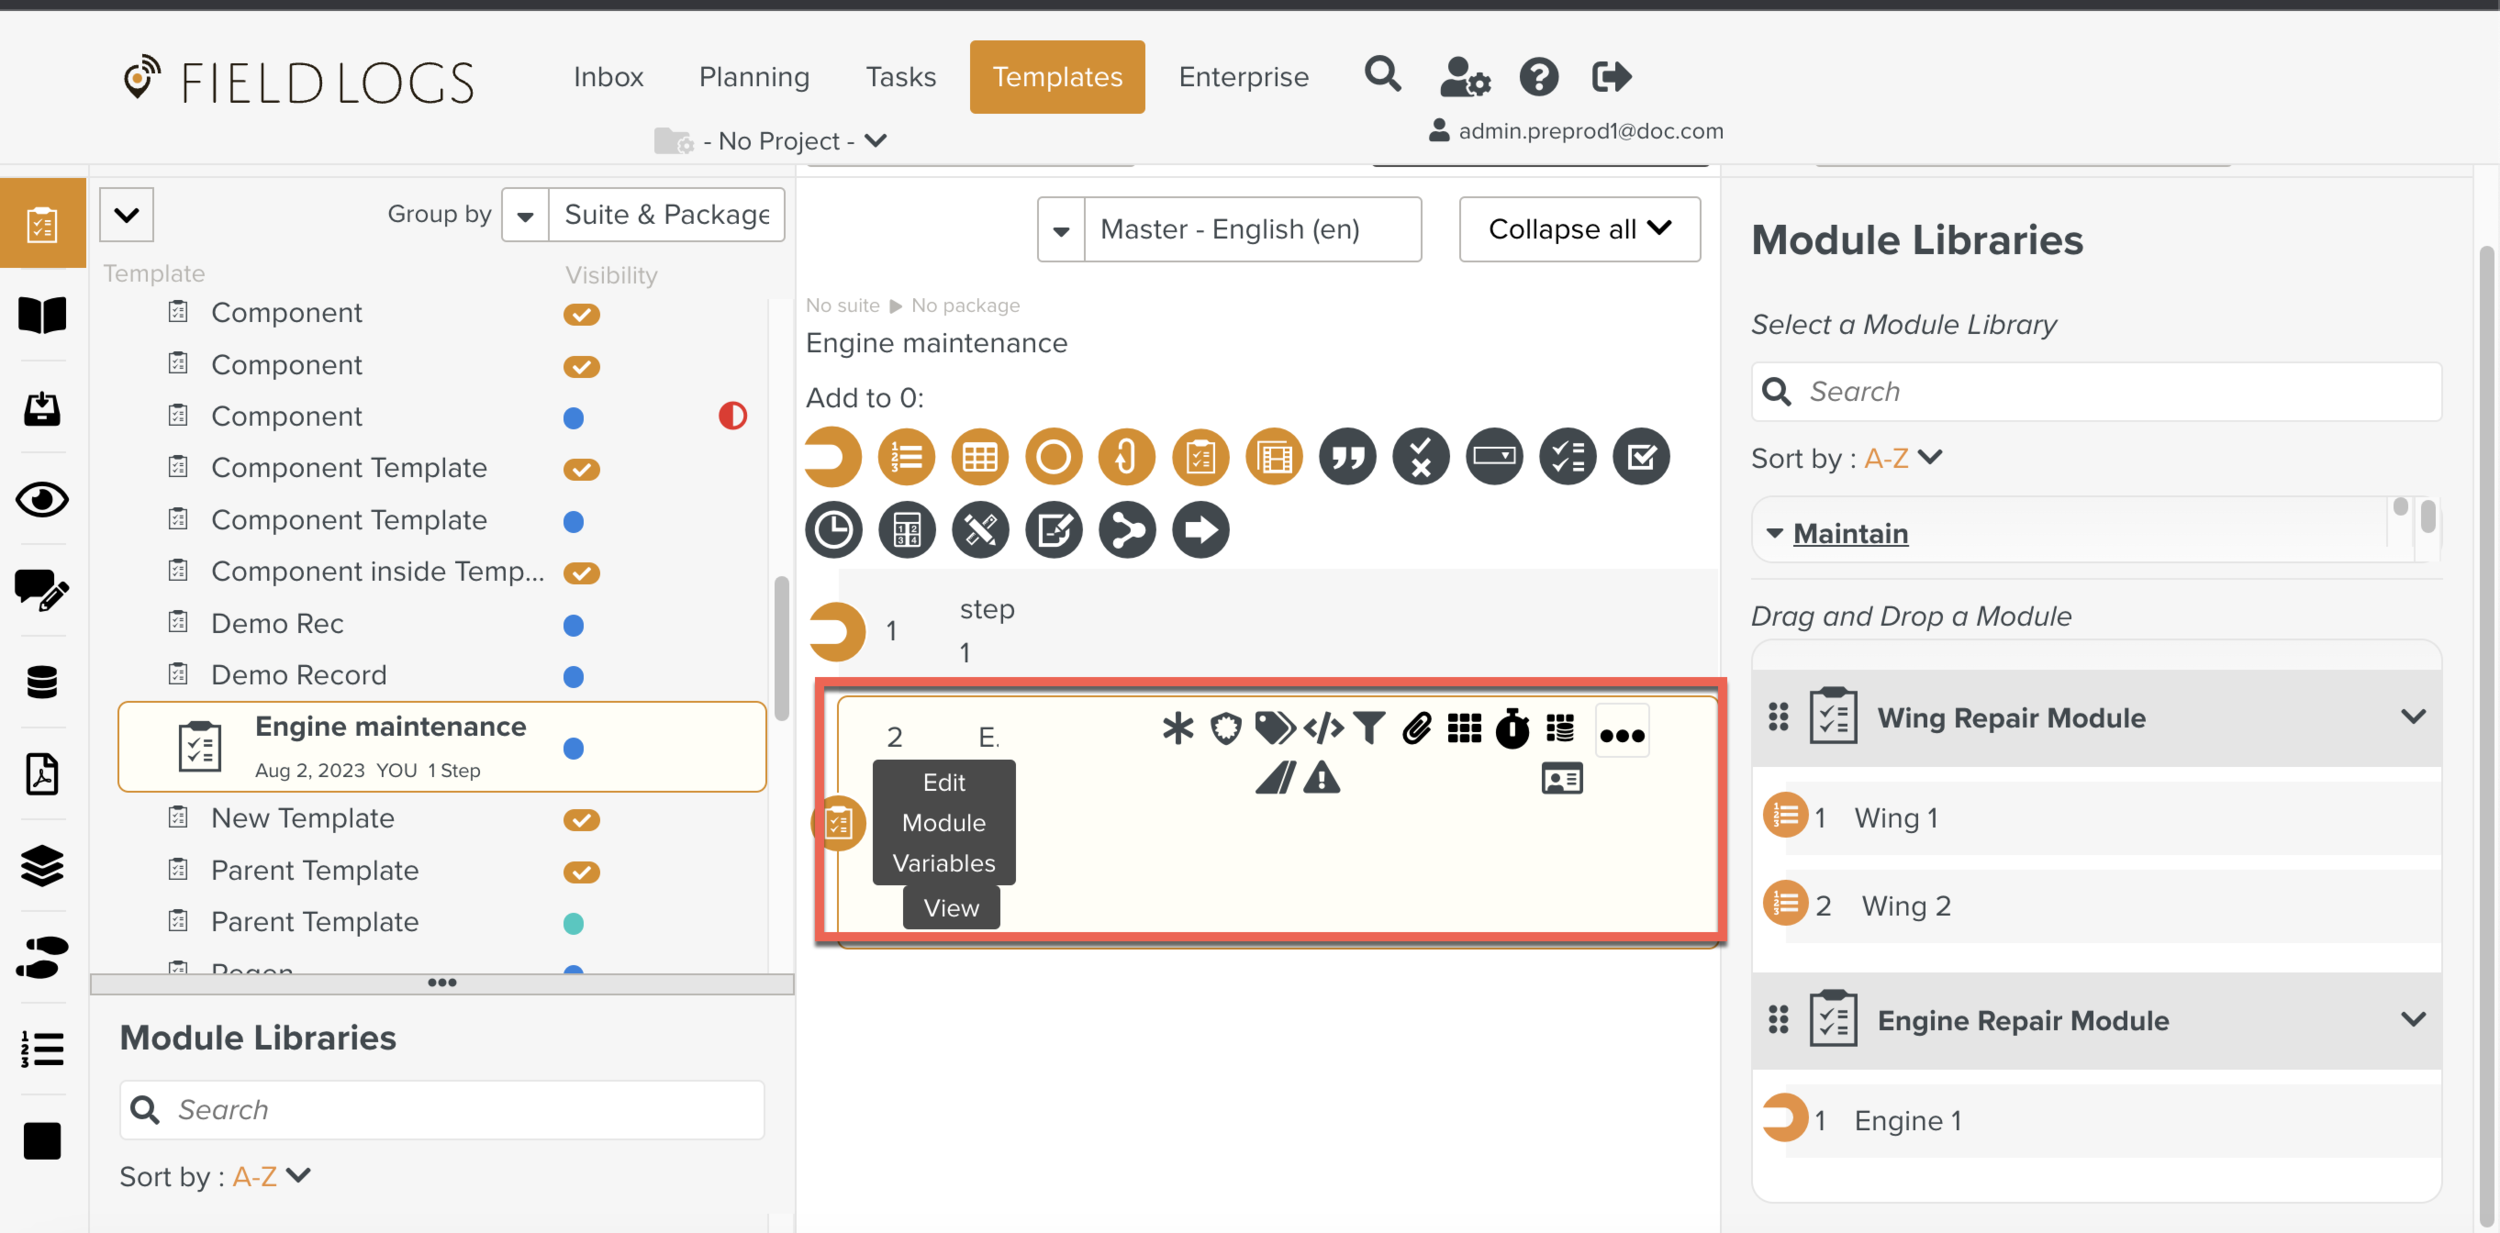
Task: Click the stopwatch timer icon in step 2
Action: coord(1511,729)
